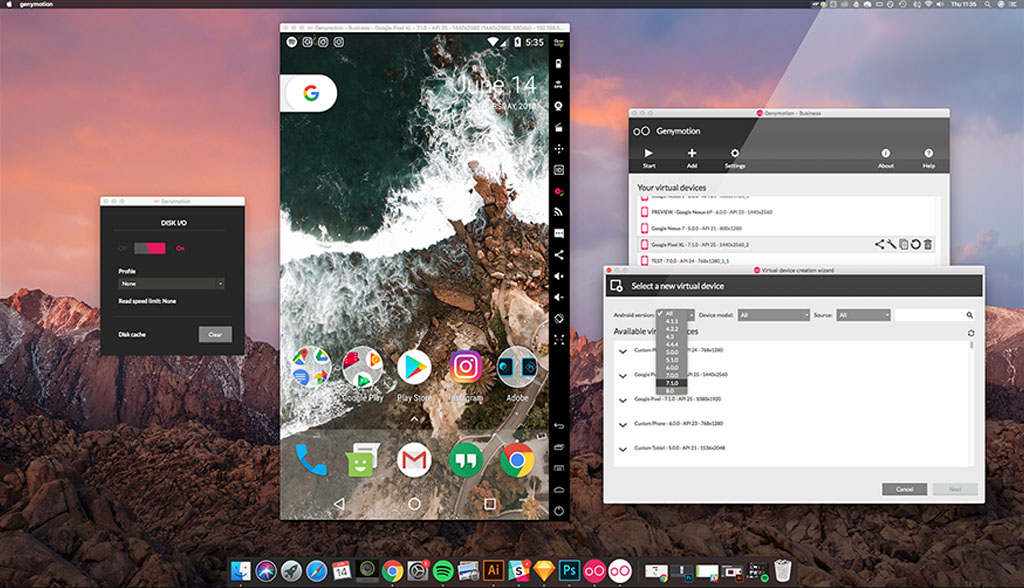Open the Disk I/O Profile dropdown
The height and width of the screenshot is (588, 1024).
click(171, 284)
